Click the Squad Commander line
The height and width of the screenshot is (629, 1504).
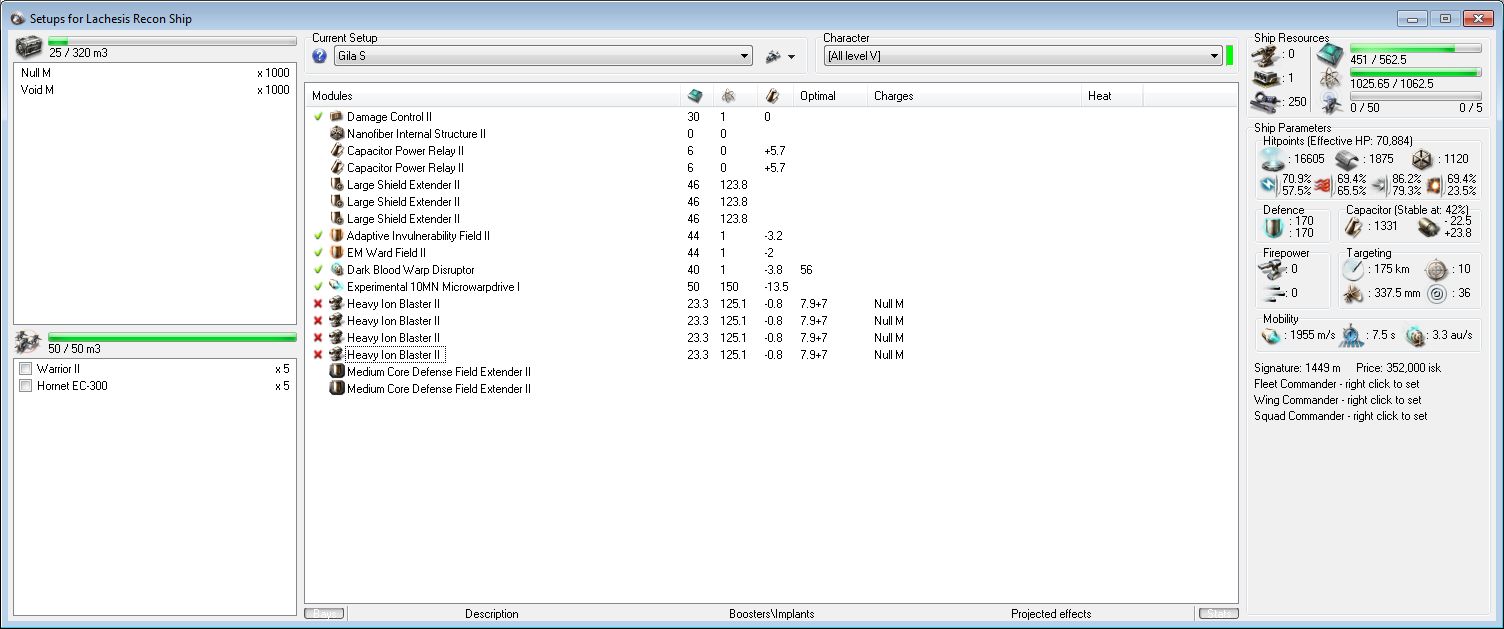tap(1341, 416)
